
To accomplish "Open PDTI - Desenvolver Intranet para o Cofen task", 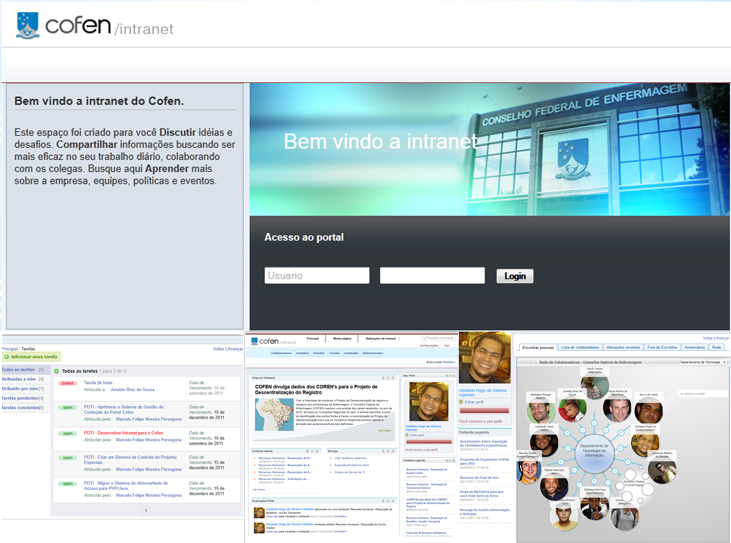I will pos(123,433).
